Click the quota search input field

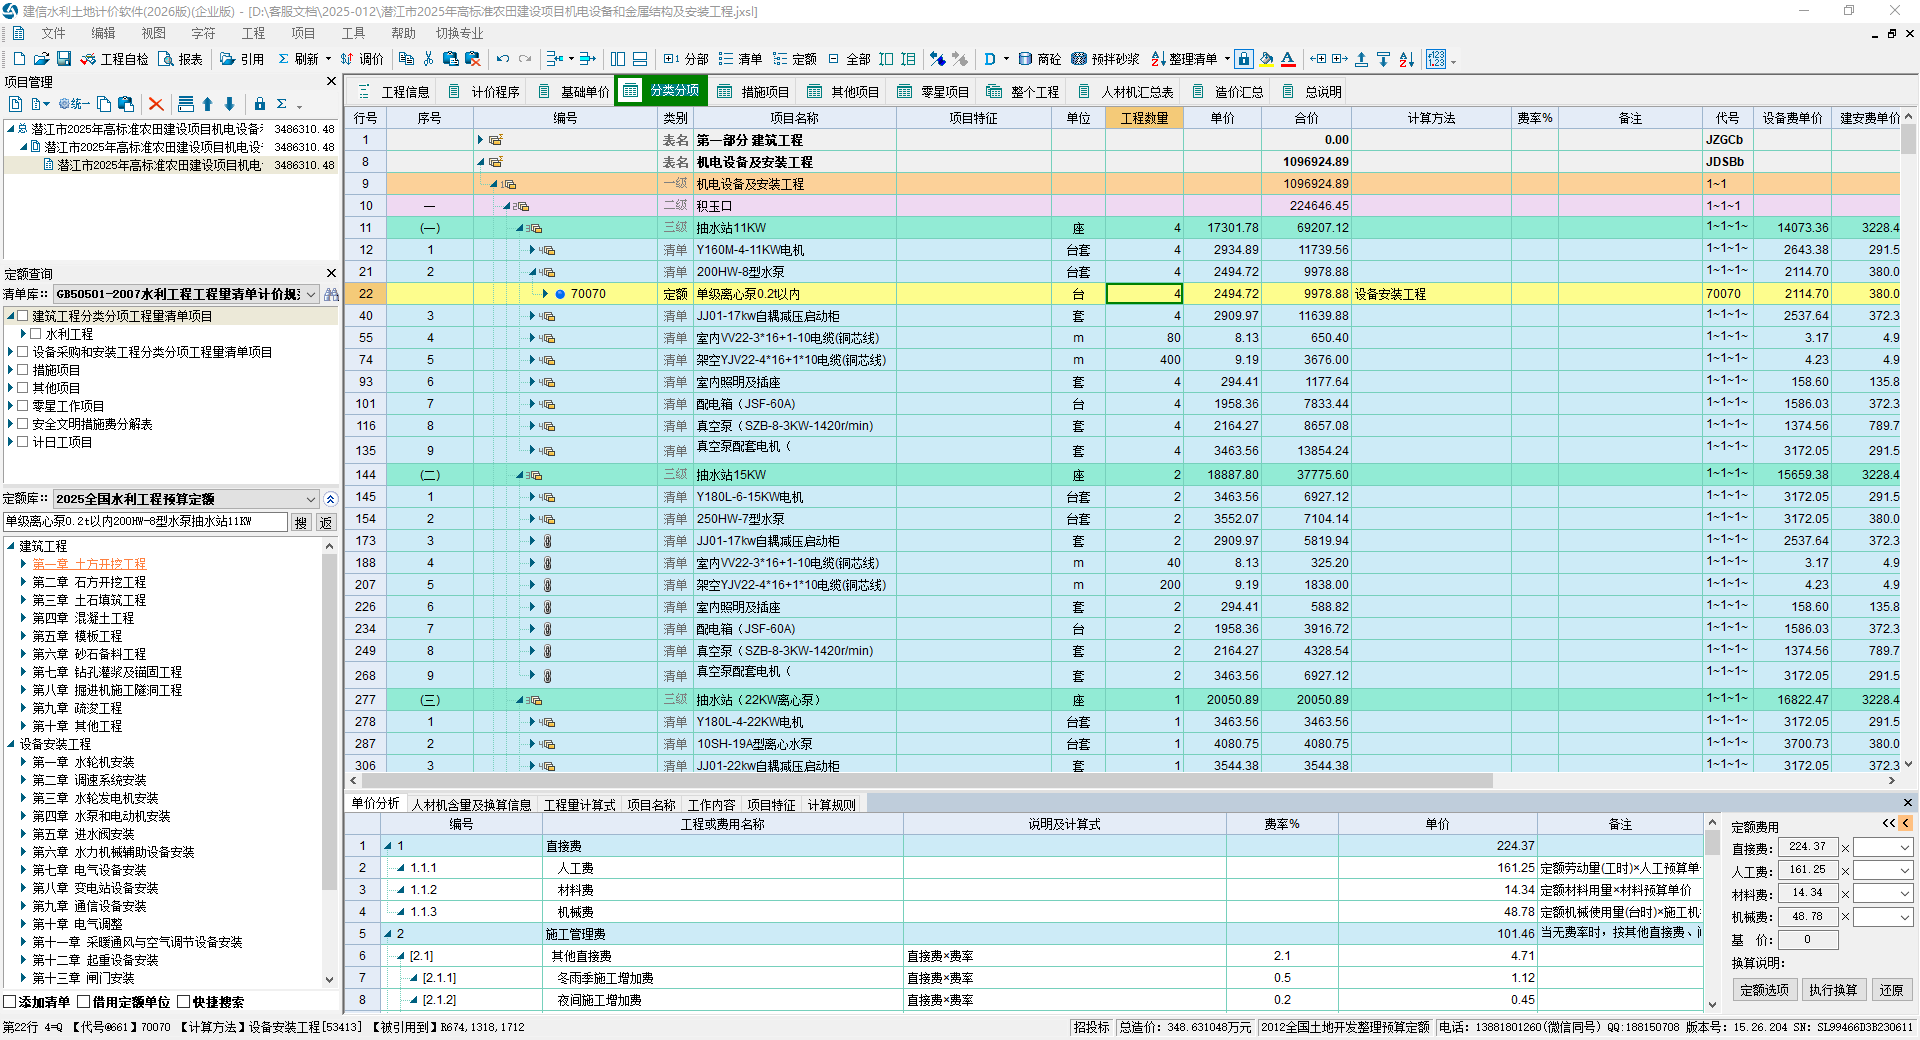pos(145,522)
